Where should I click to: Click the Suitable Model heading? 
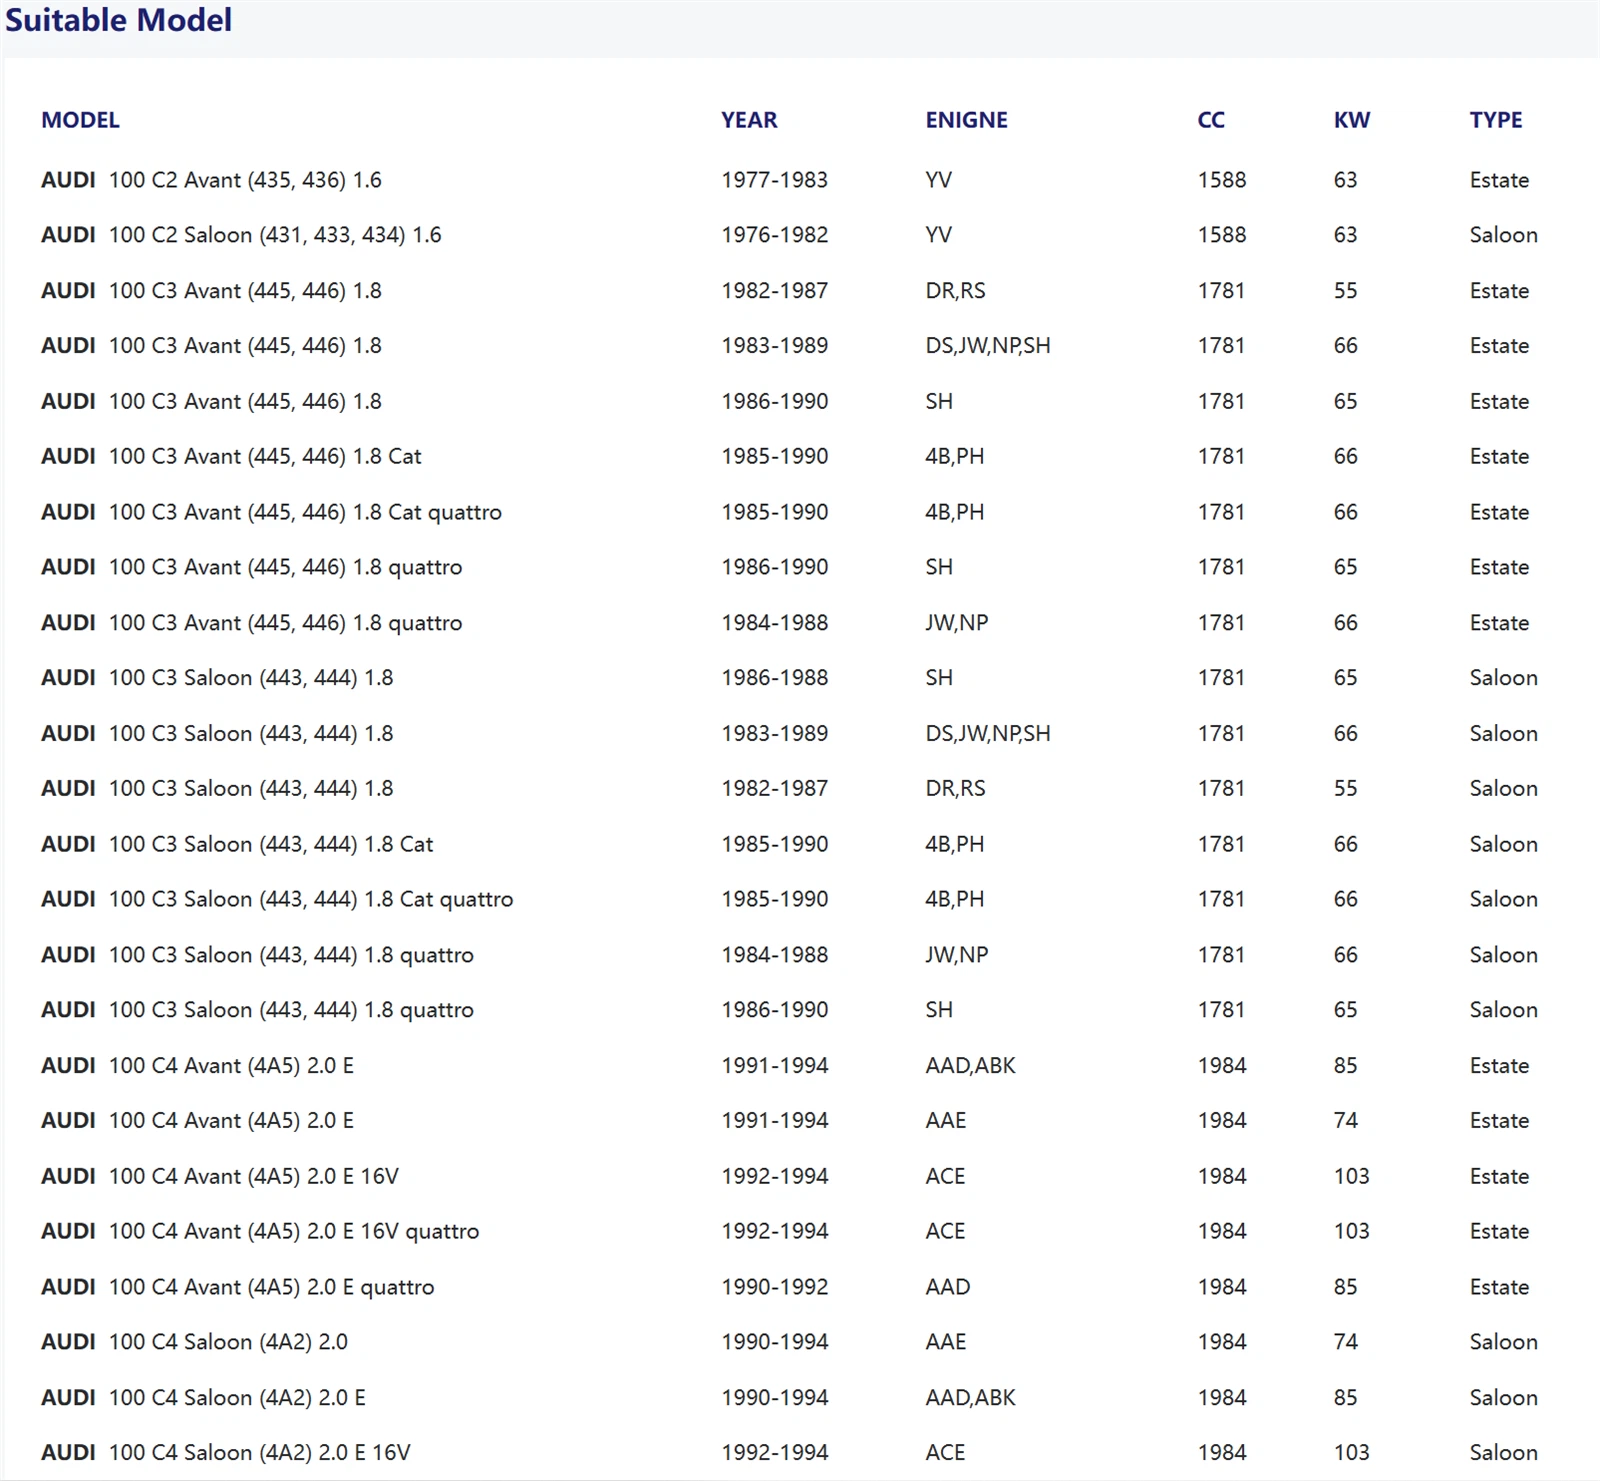118,20
